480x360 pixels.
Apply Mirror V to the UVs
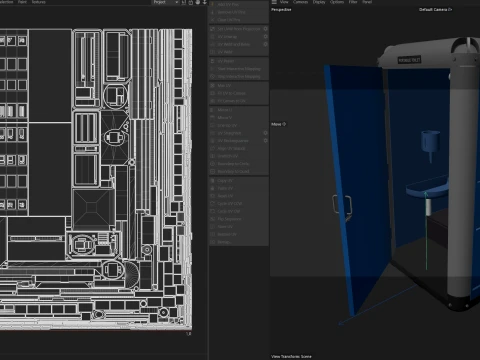(239, 118)
